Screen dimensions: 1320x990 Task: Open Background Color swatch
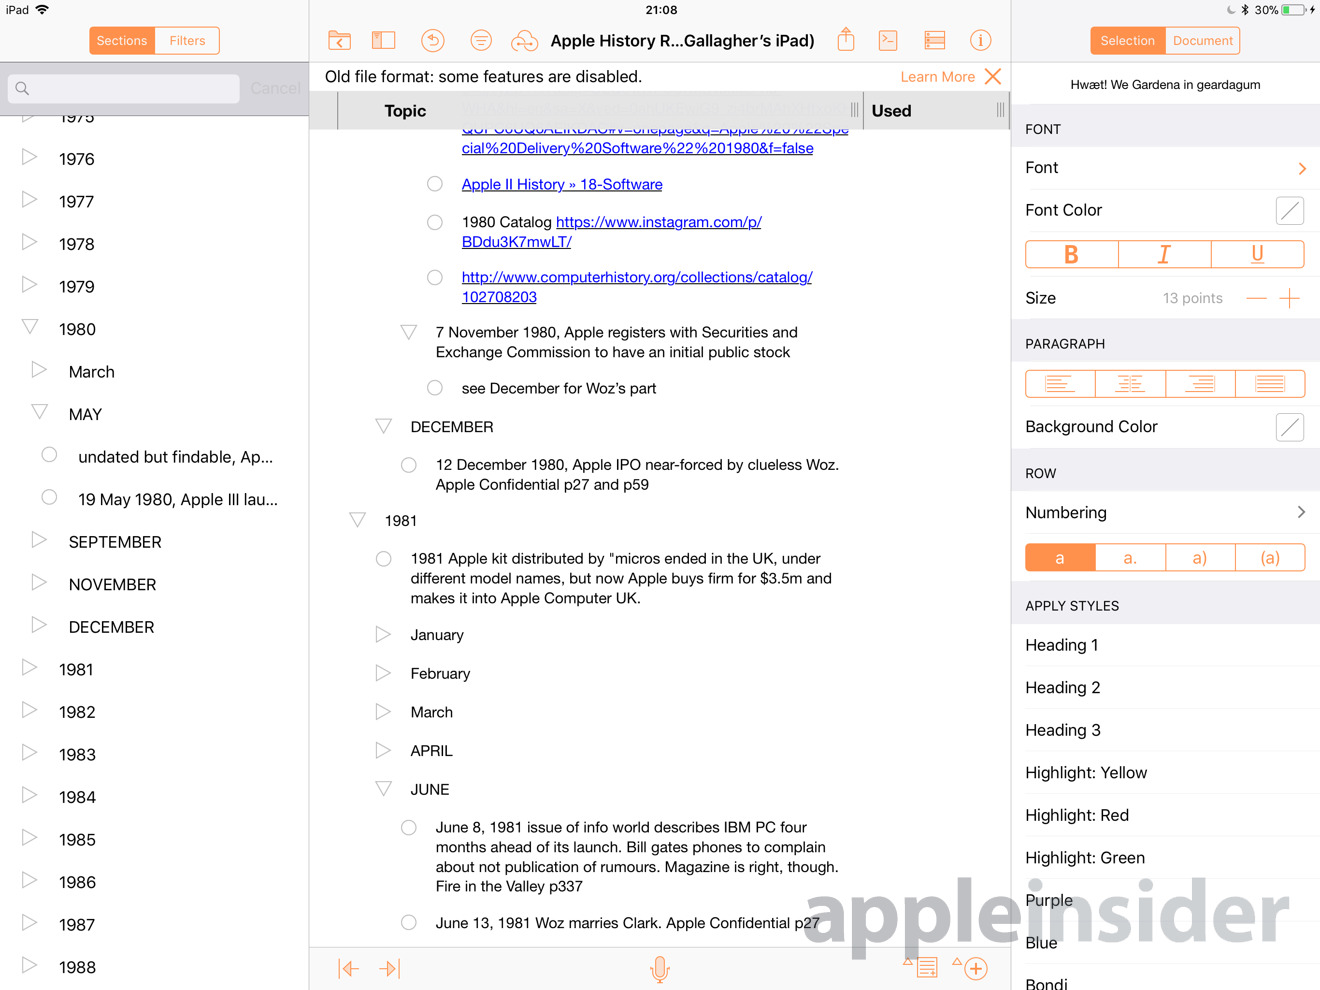(1290, 428)
